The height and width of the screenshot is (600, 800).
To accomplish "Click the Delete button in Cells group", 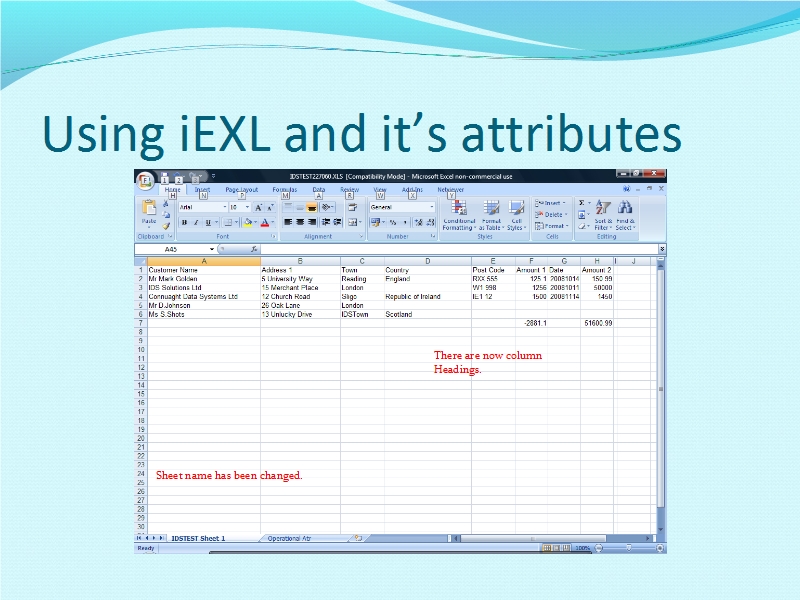I will coord(553,214).
